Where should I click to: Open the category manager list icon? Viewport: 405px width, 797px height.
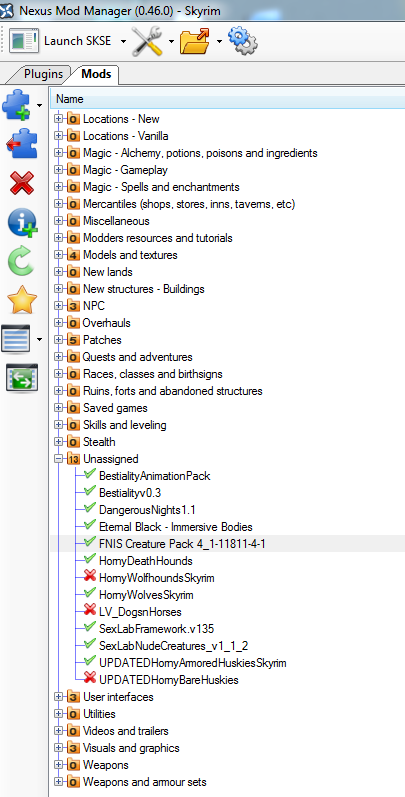point(16,339)
